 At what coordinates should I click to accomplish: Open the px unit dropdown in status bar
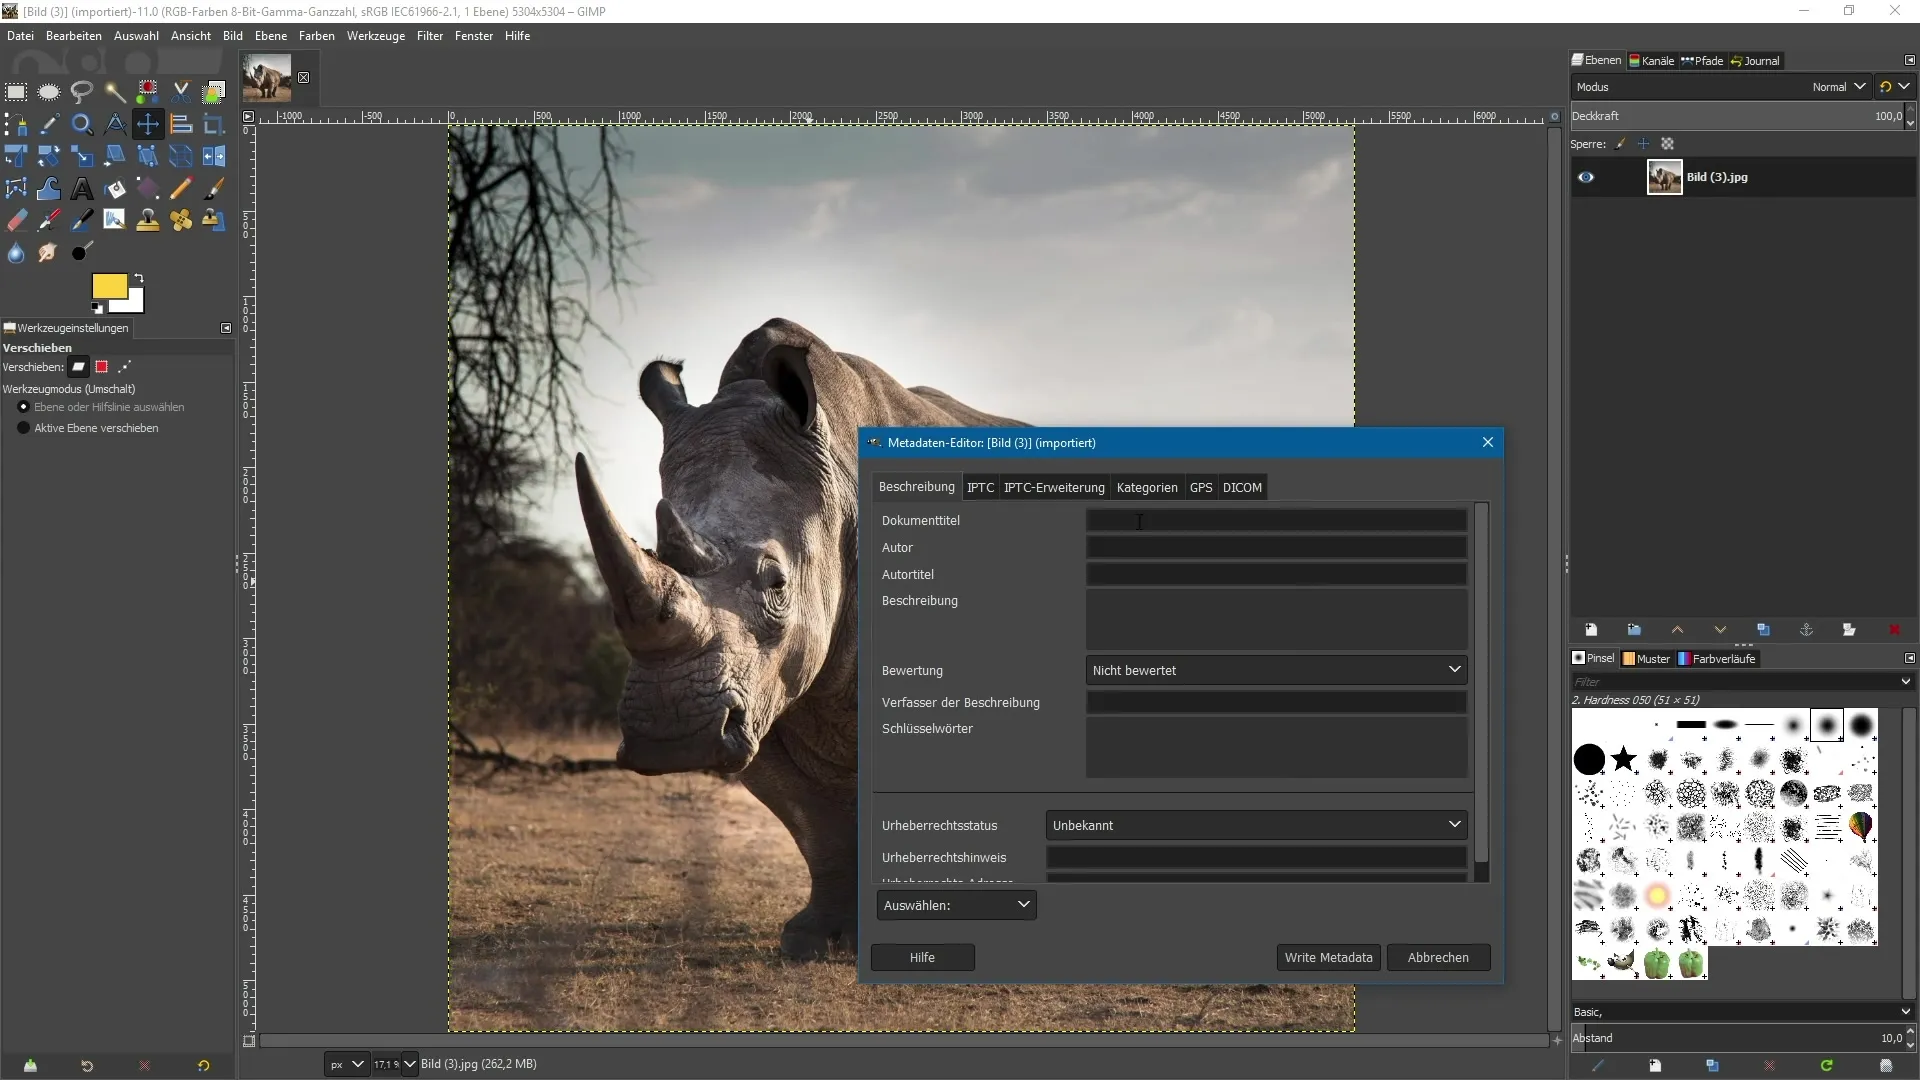[x=347, y=1065]
